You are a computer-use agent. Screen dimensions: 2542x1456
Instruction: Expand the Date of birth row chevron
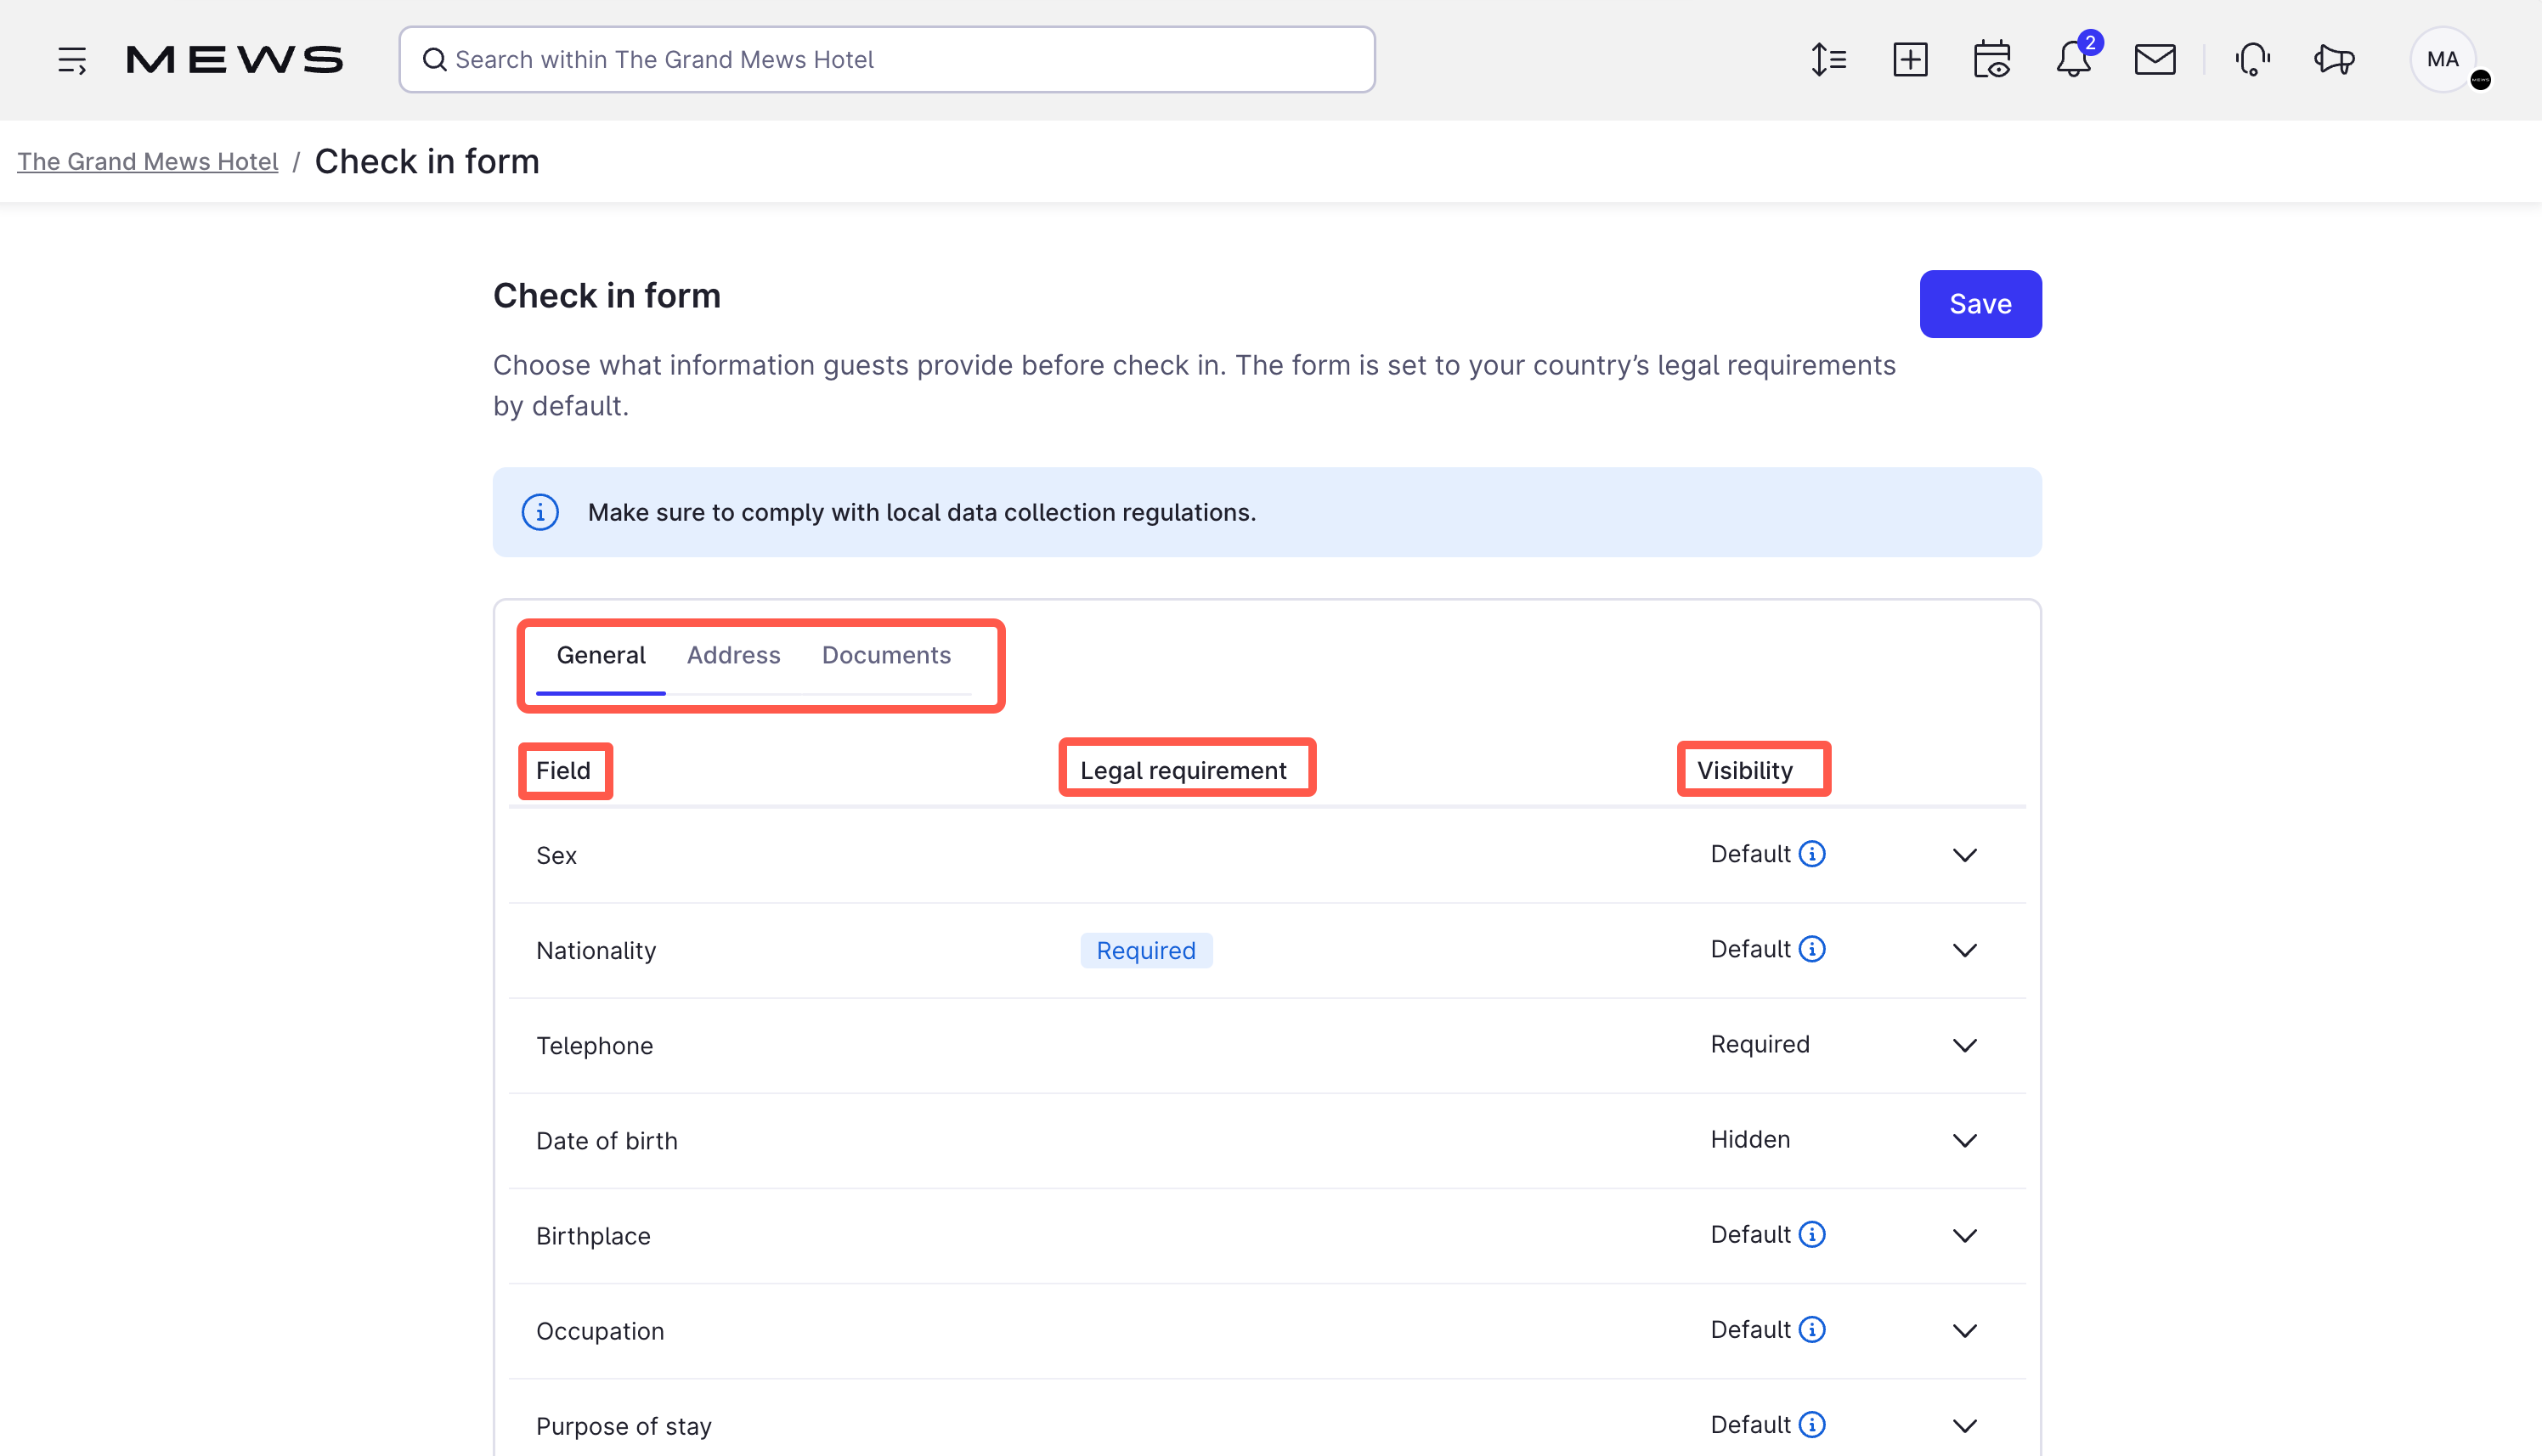[x=1964, y=1140]
